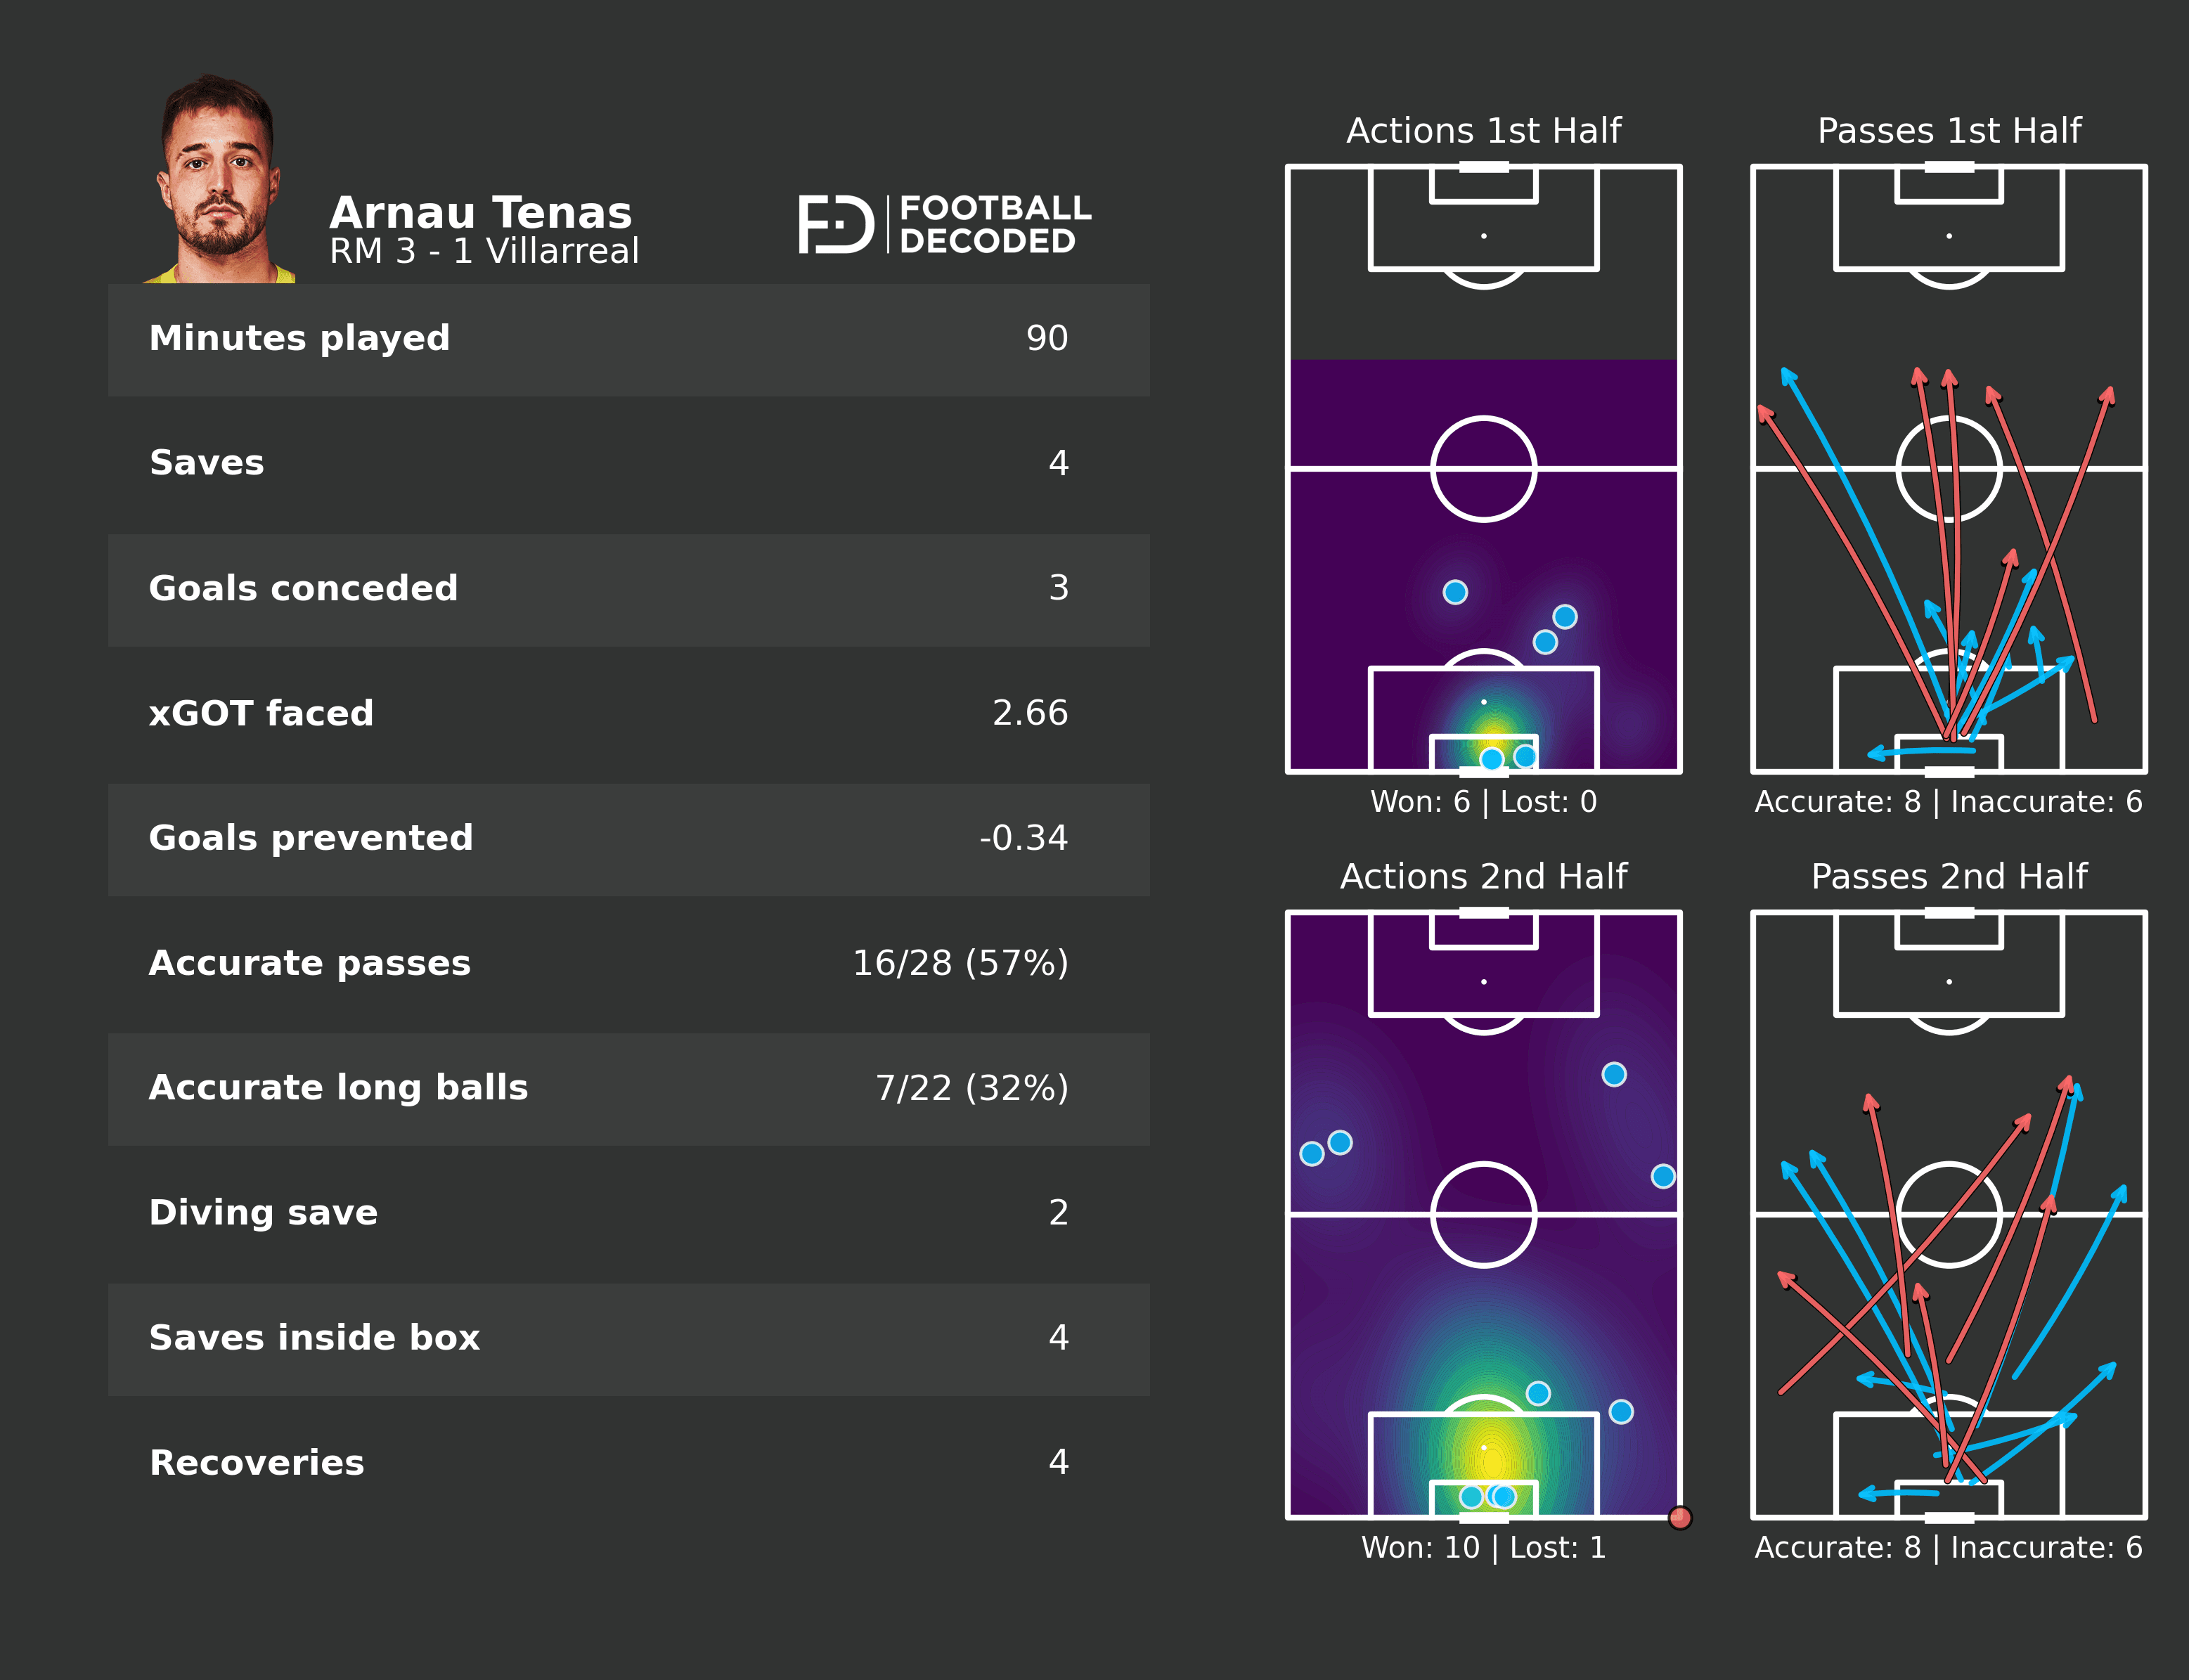2189x1680 pixels.
Task: Click the Goals prevented value -0.34
Action: (x=1022, y=838)
